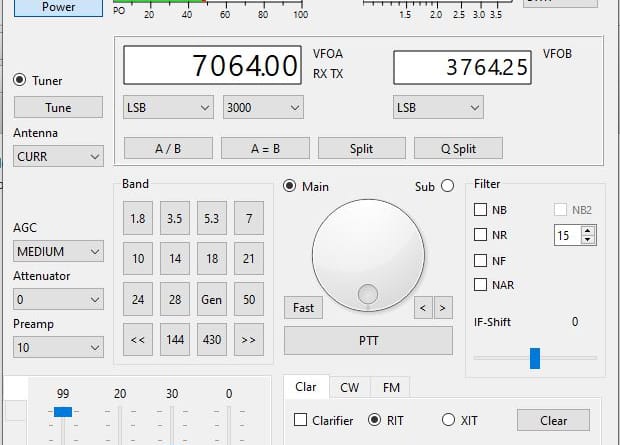The height and width of the screenshot is (445, 620).
Task: Click the band down << button
Action: [x=138, y=340]
